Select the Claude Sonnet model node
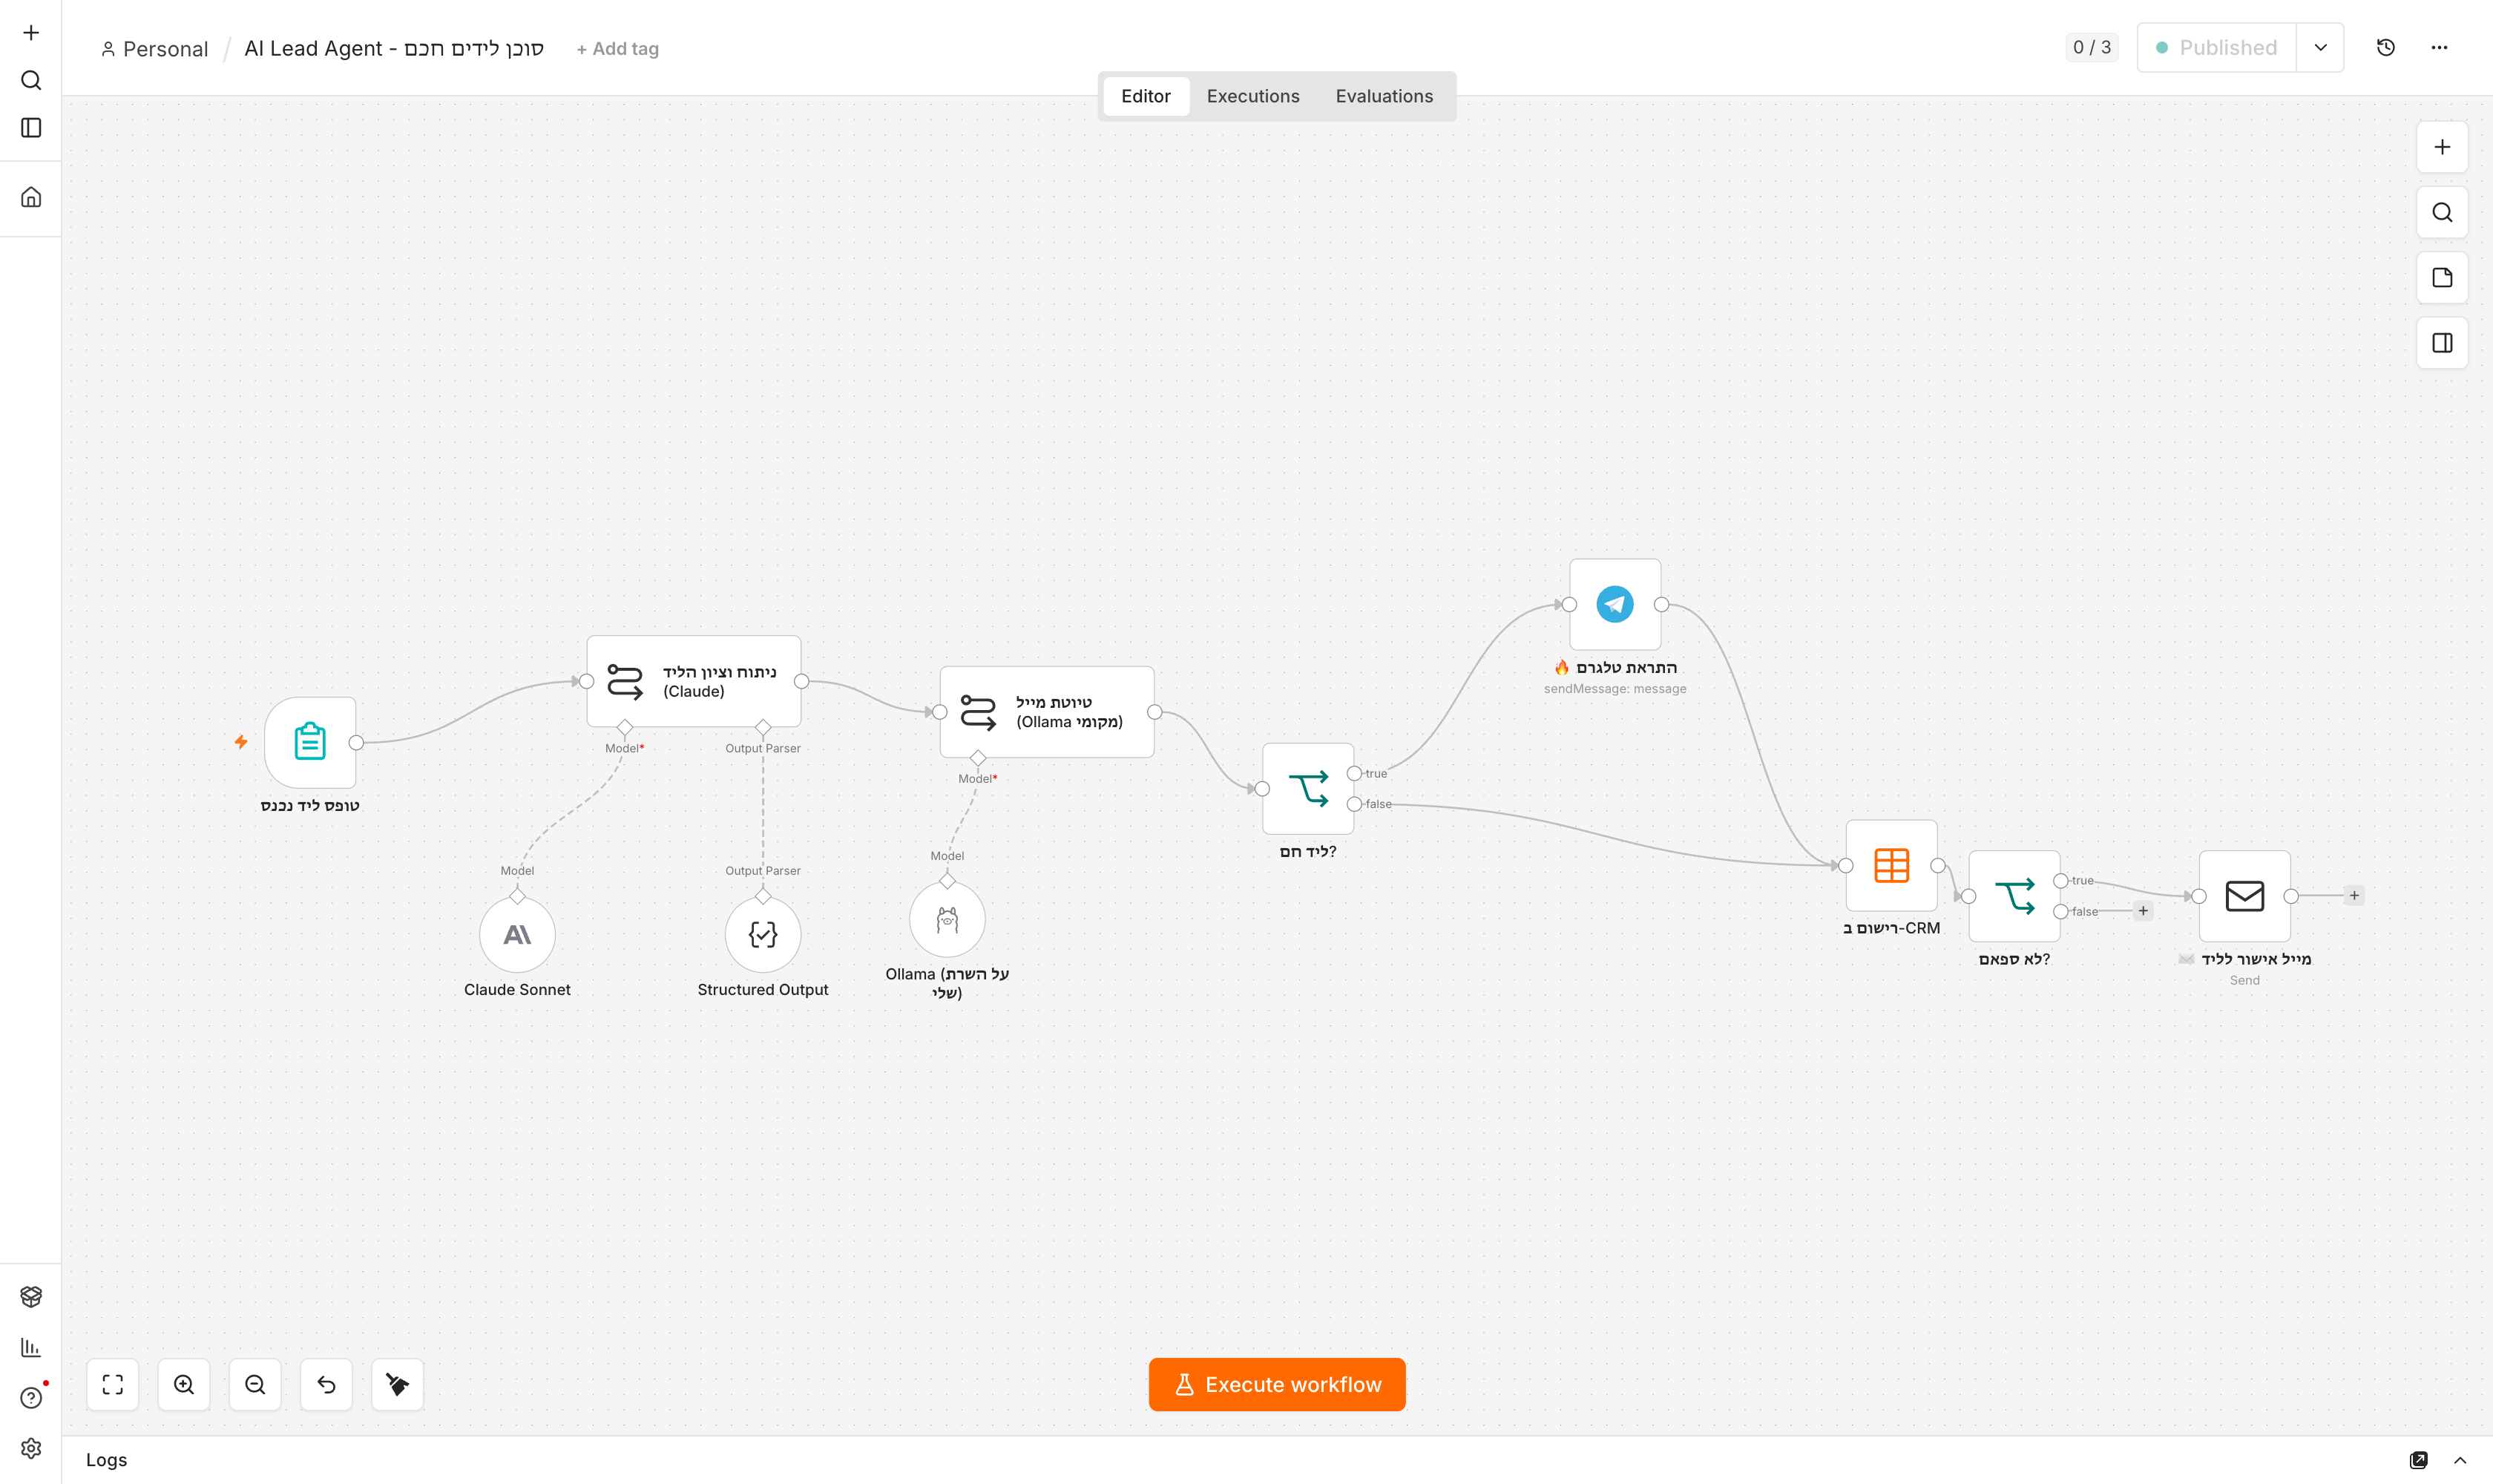Screen dimensions: 2493x1484 coord(517,934)
